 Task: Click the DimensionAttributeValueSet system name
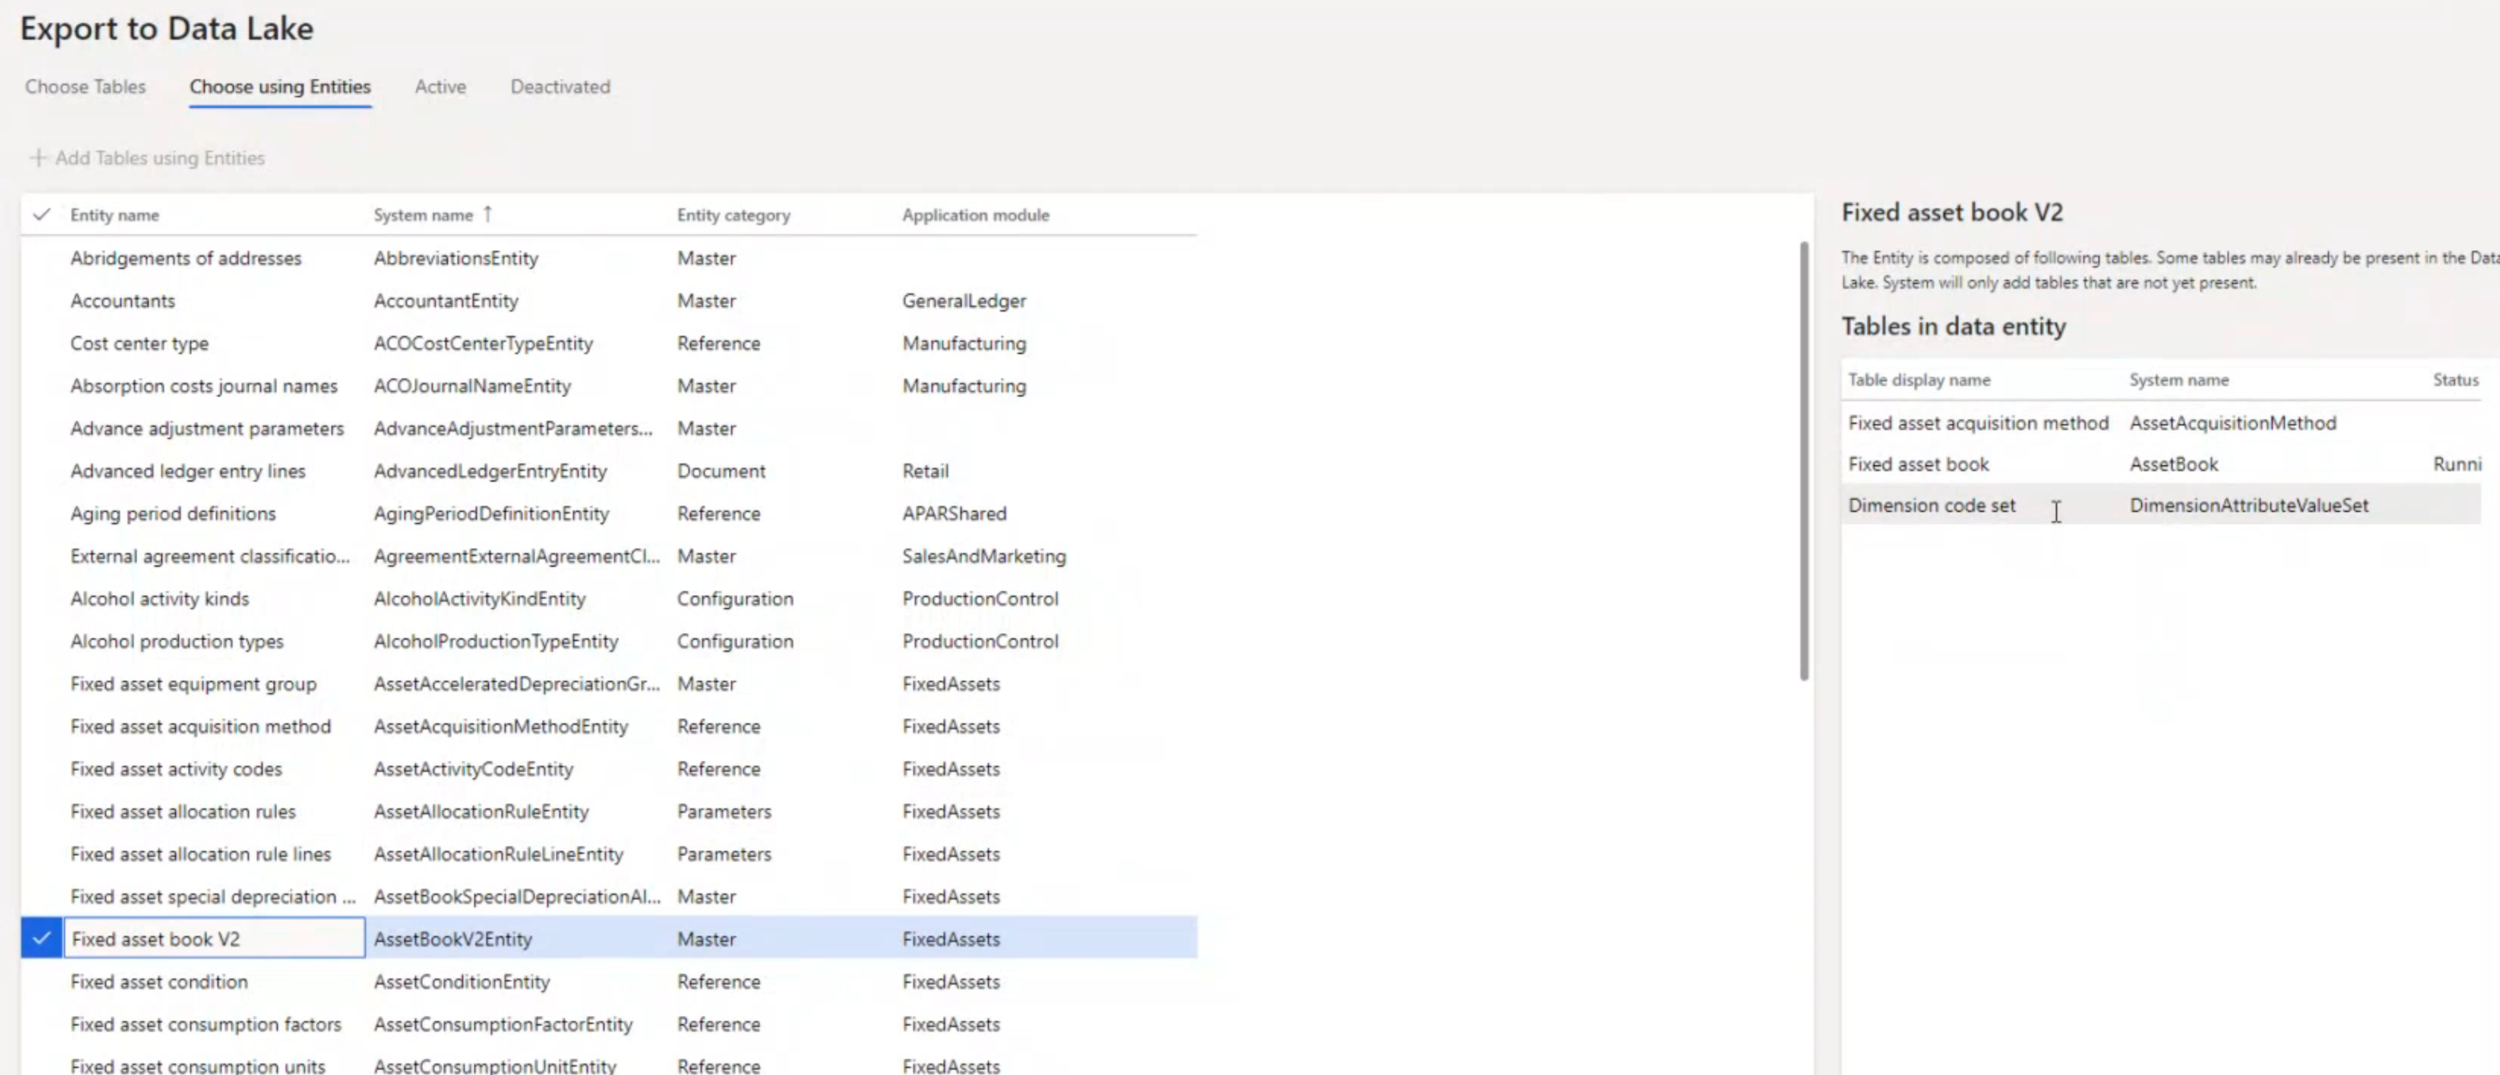pos(2249,505)
